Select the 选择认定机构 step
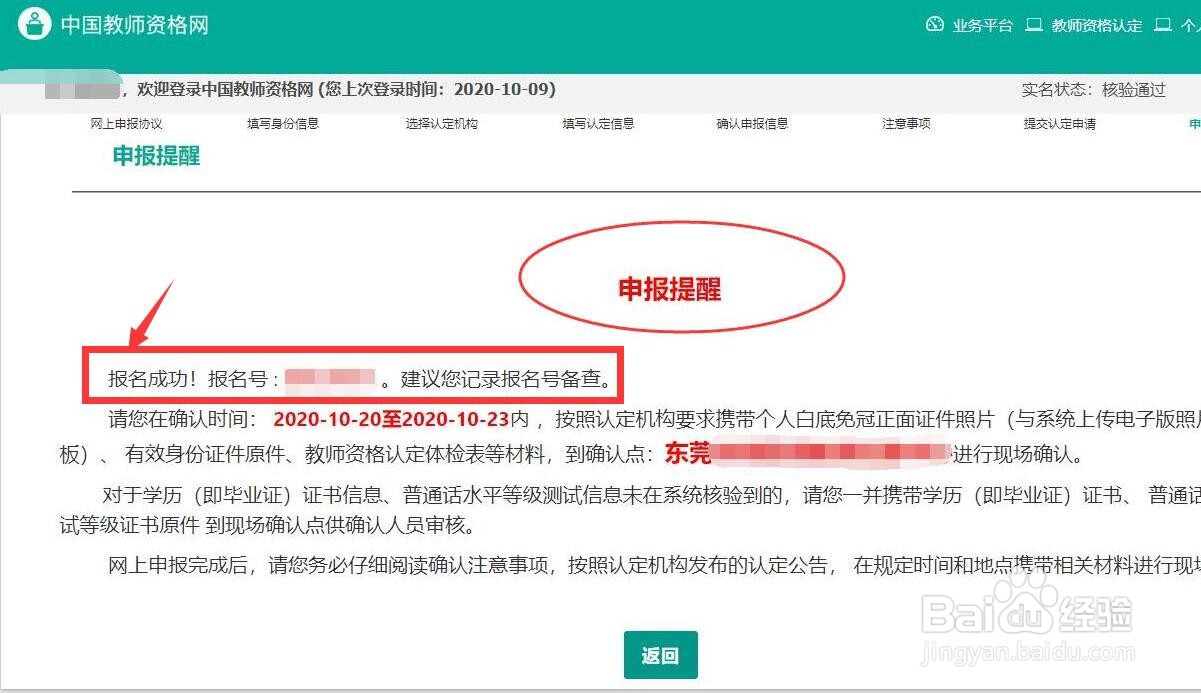This screenshot has height=693, width=1201. pyautogui.click(x=440, y=123)
